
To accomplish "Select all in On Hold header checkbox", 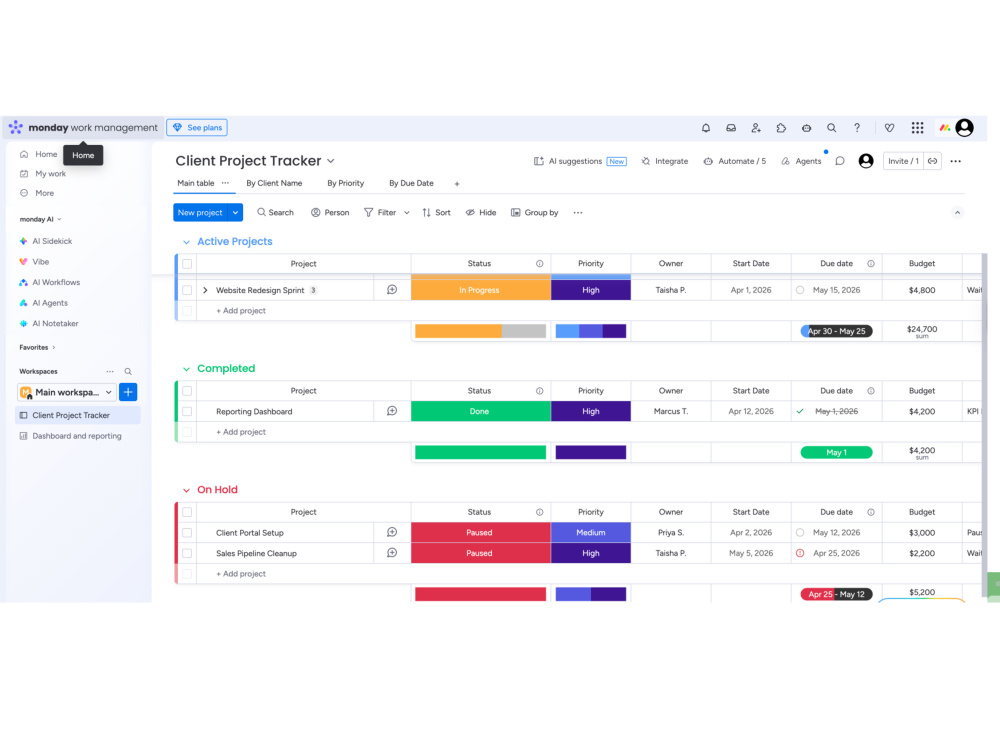I will (187, 512).
